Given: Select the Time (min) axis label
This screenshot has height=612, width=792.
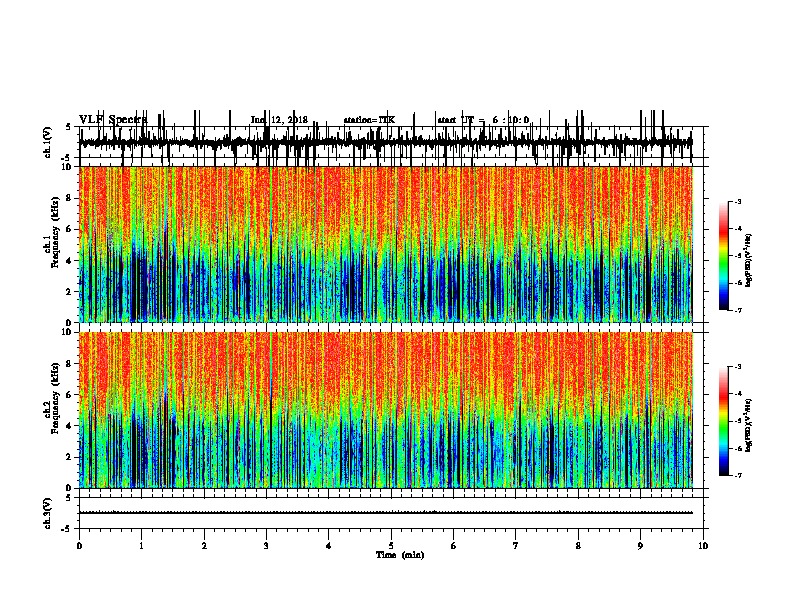Looking at the screenshot, I should tap(400, 555).
